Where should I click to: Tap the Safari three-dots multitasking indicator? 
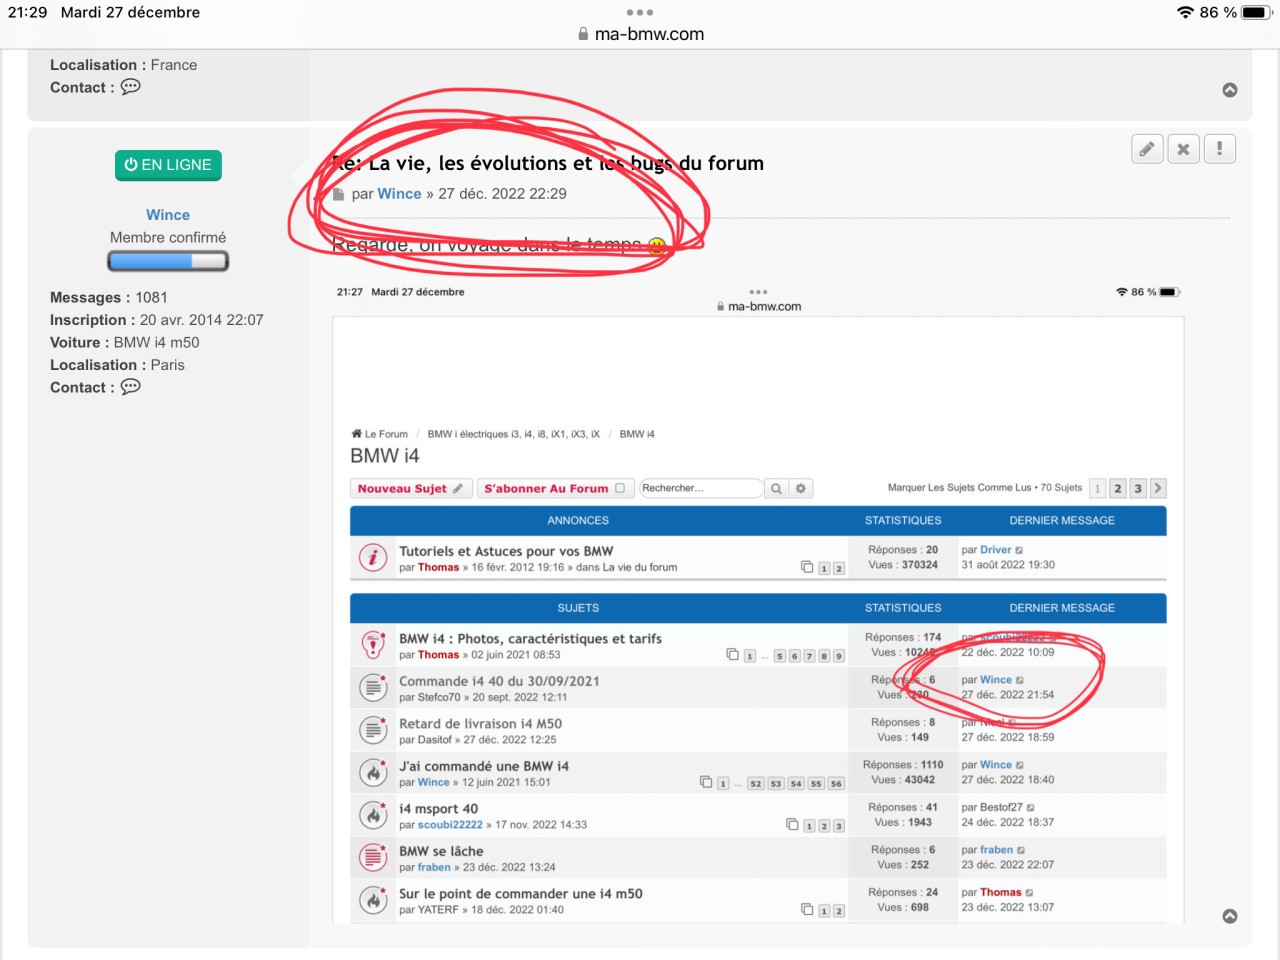(x=640, y=13)
